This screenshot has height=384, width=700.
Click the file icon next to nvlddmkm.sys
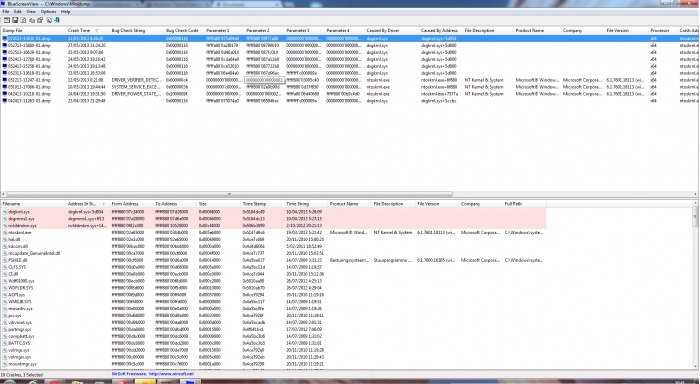click(5, 225)
